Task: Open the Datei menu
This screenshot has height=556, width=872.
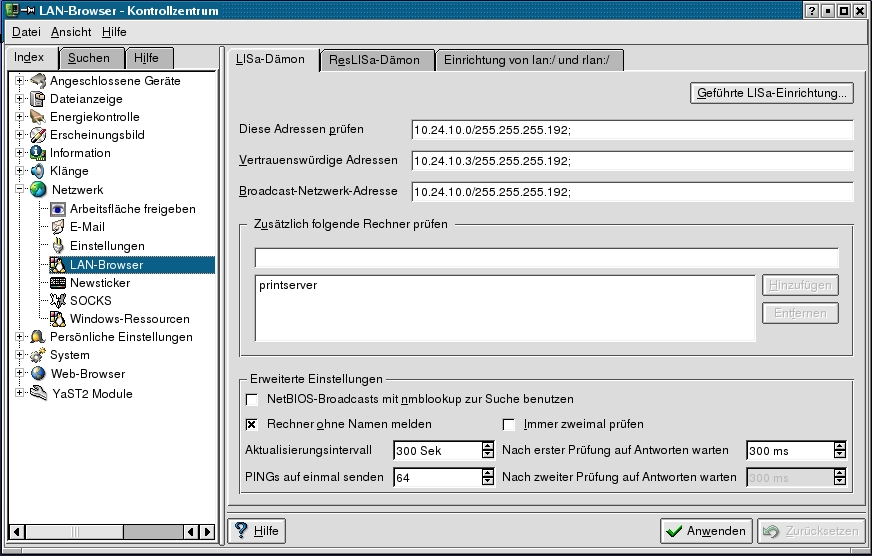Action: (26, 32)
